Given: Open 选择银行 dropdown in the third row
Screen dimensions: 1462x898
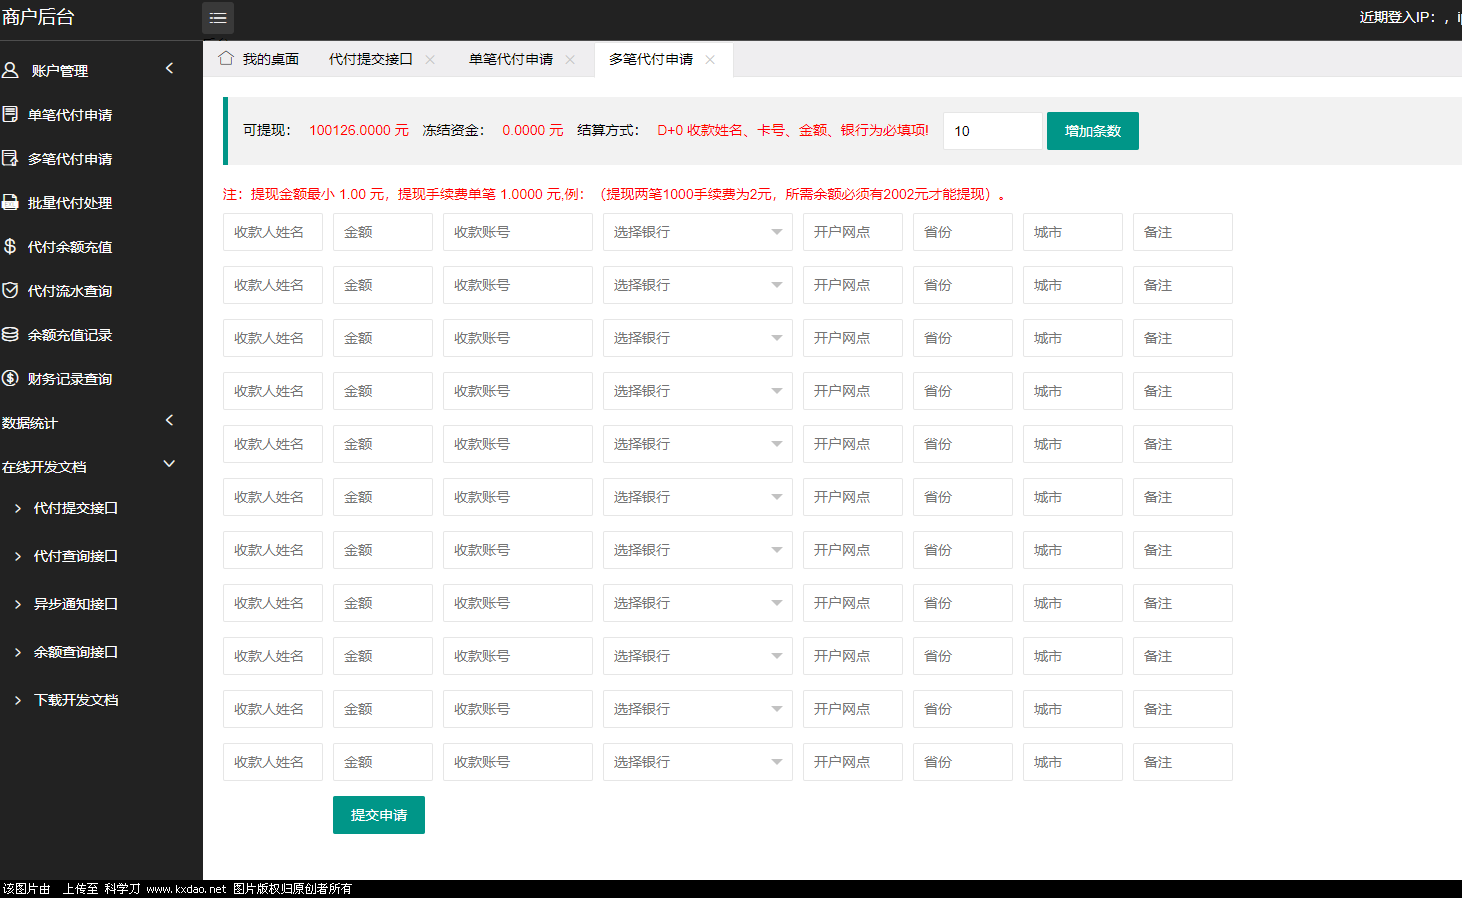Looking at the screenshot, I should pos(698,338).
